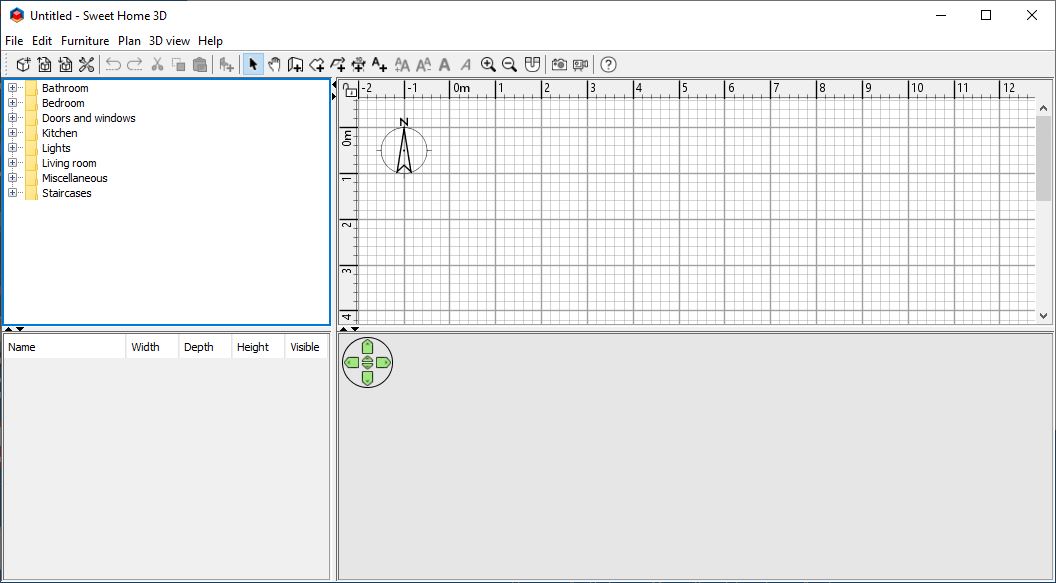Click the Open home toolbar icon

click(44, 65)
